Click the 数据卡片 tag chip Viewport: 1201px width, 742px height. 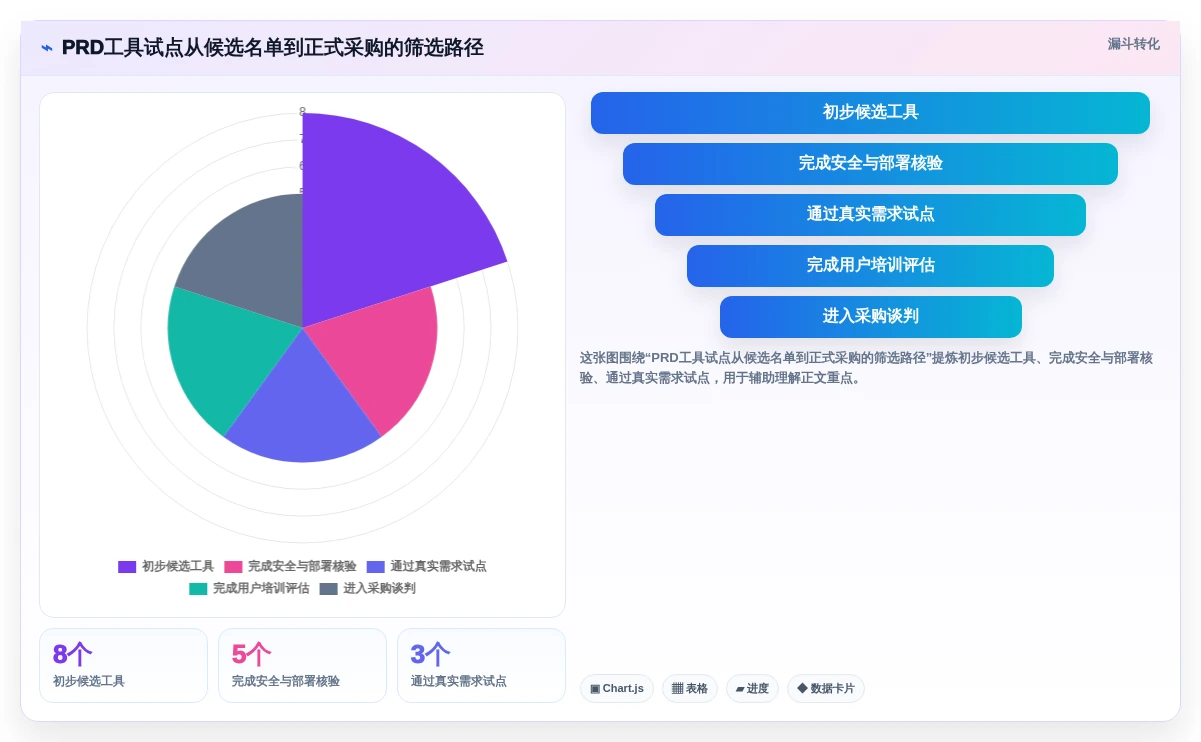click(826, 689)
